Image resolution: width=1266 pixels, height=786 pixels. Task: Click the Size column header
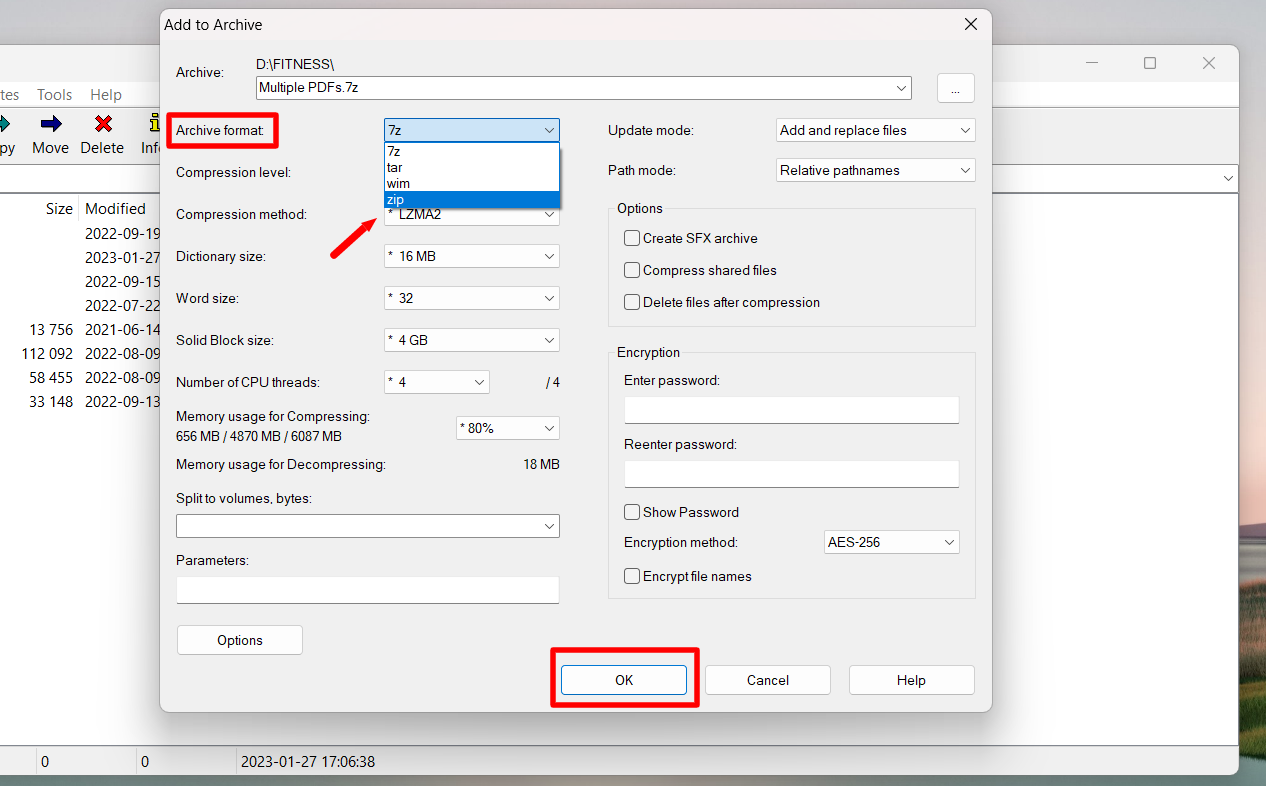click(x=59, y=208)
